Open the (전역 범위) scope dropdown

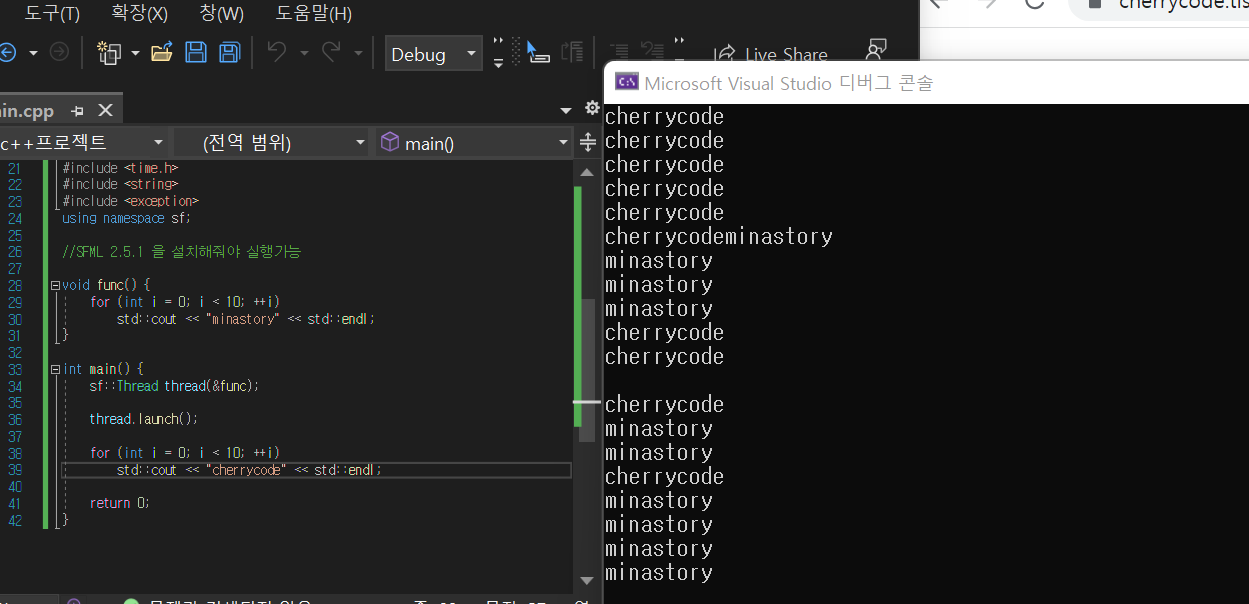[x=273, y=143]
